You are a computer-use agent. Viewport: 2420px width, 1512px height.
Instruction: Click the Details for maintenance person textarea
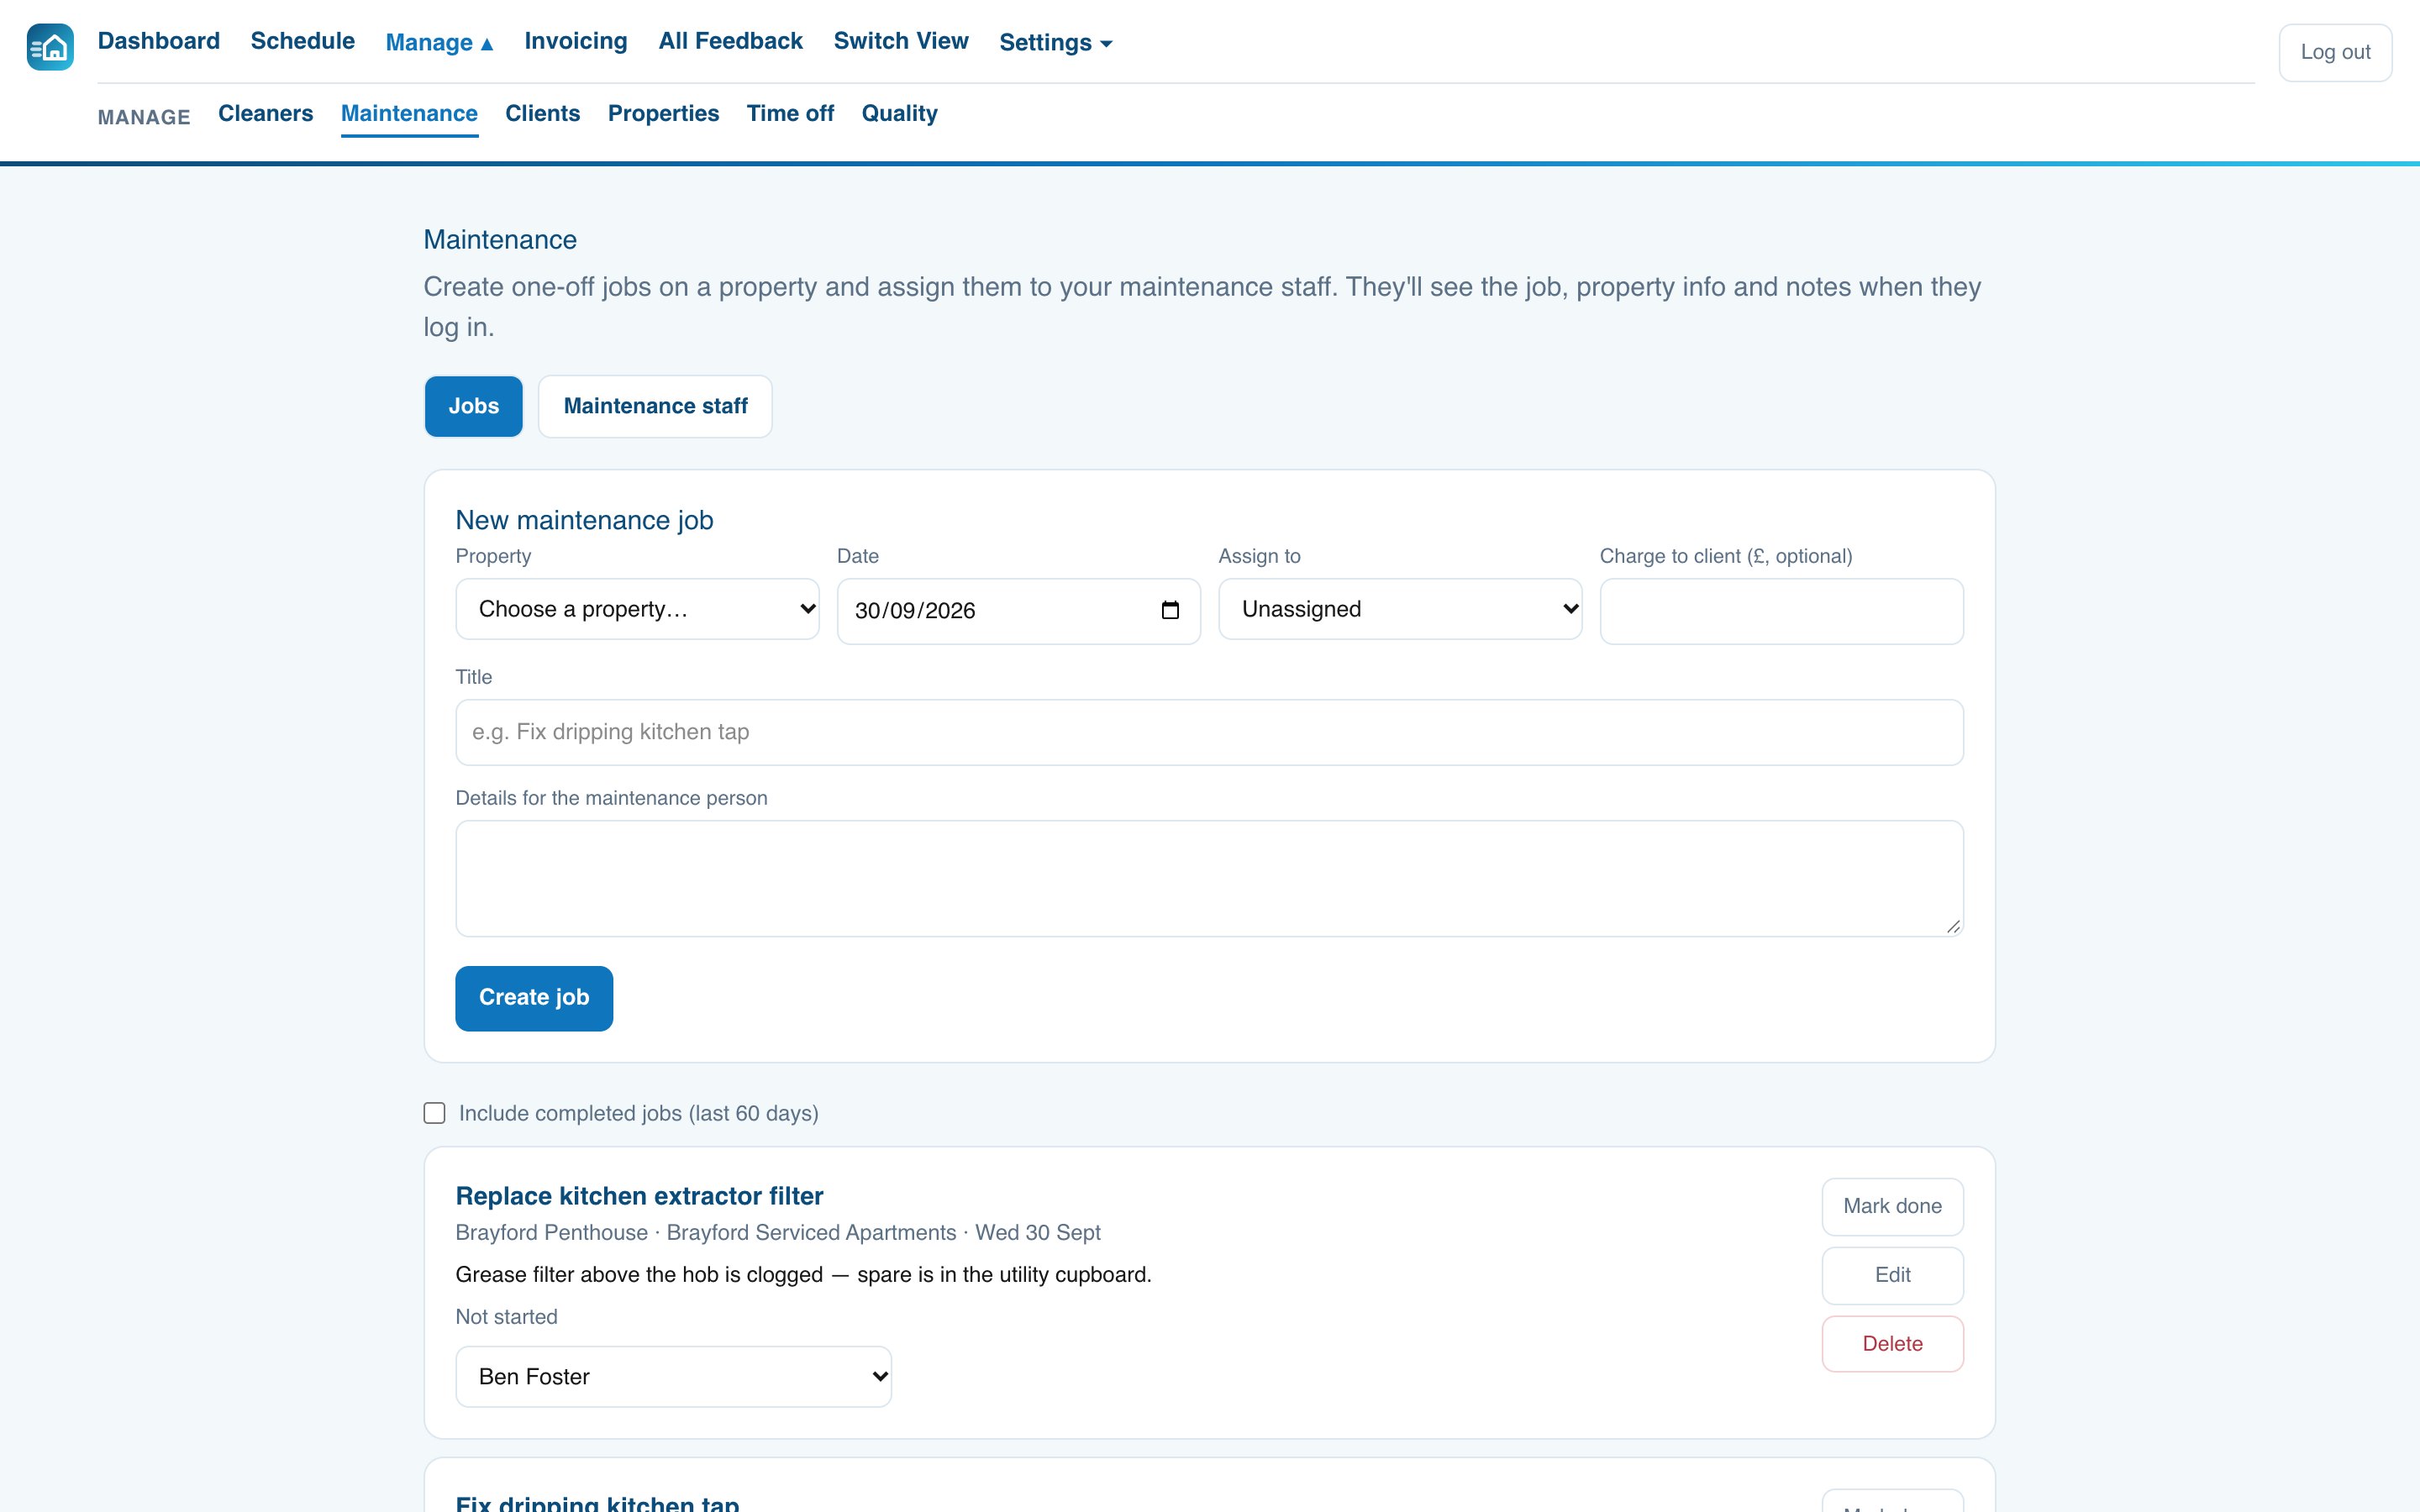1209,878
